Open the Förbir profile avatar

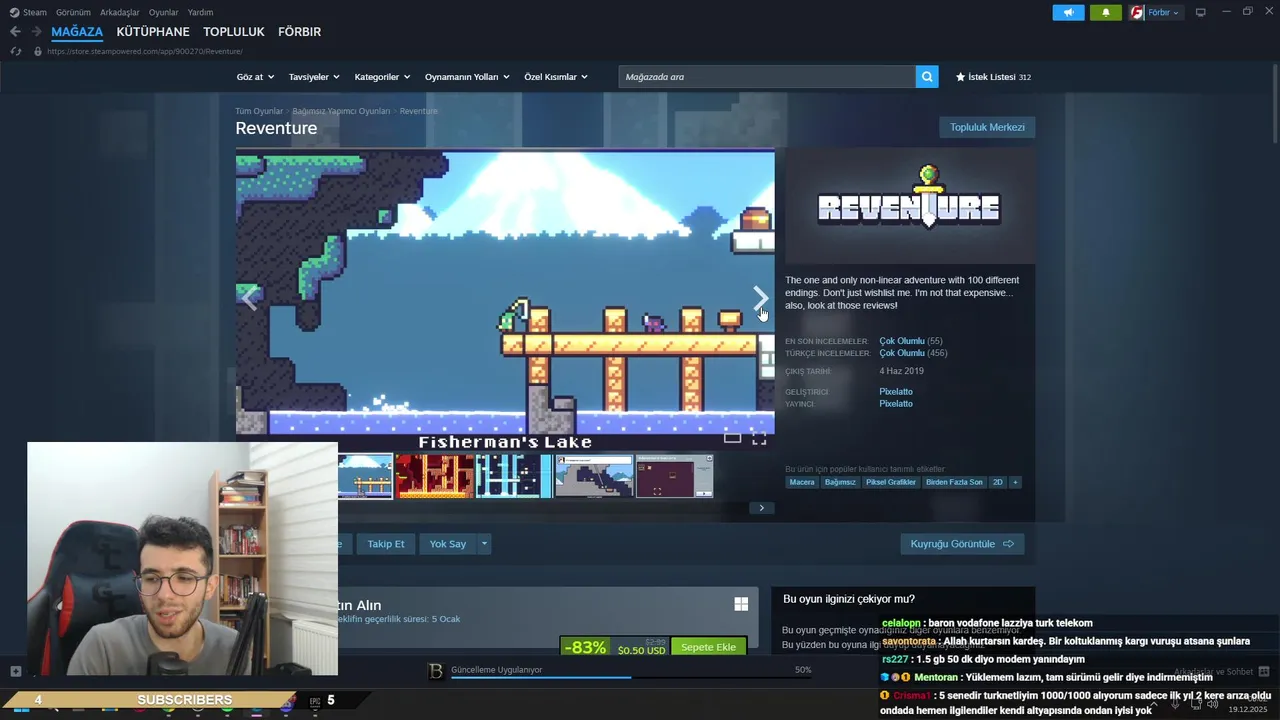1137,12
